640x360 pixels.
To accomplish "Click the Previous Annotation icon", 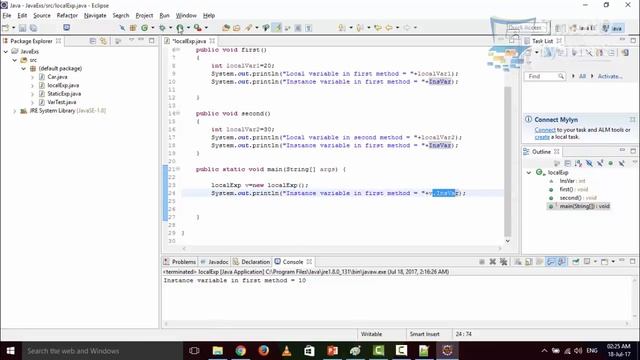I will click(x=360, y=28).
